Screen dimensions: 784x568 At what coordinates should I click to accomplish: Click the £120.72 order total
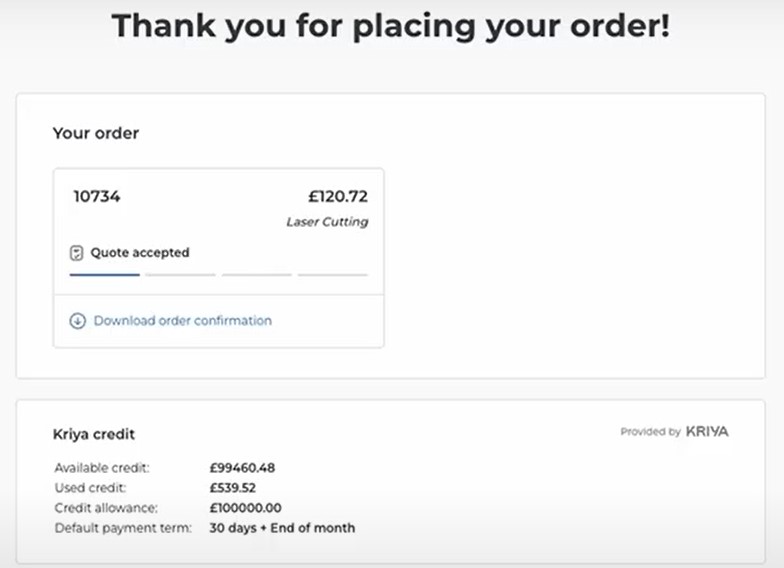[338, 196]
